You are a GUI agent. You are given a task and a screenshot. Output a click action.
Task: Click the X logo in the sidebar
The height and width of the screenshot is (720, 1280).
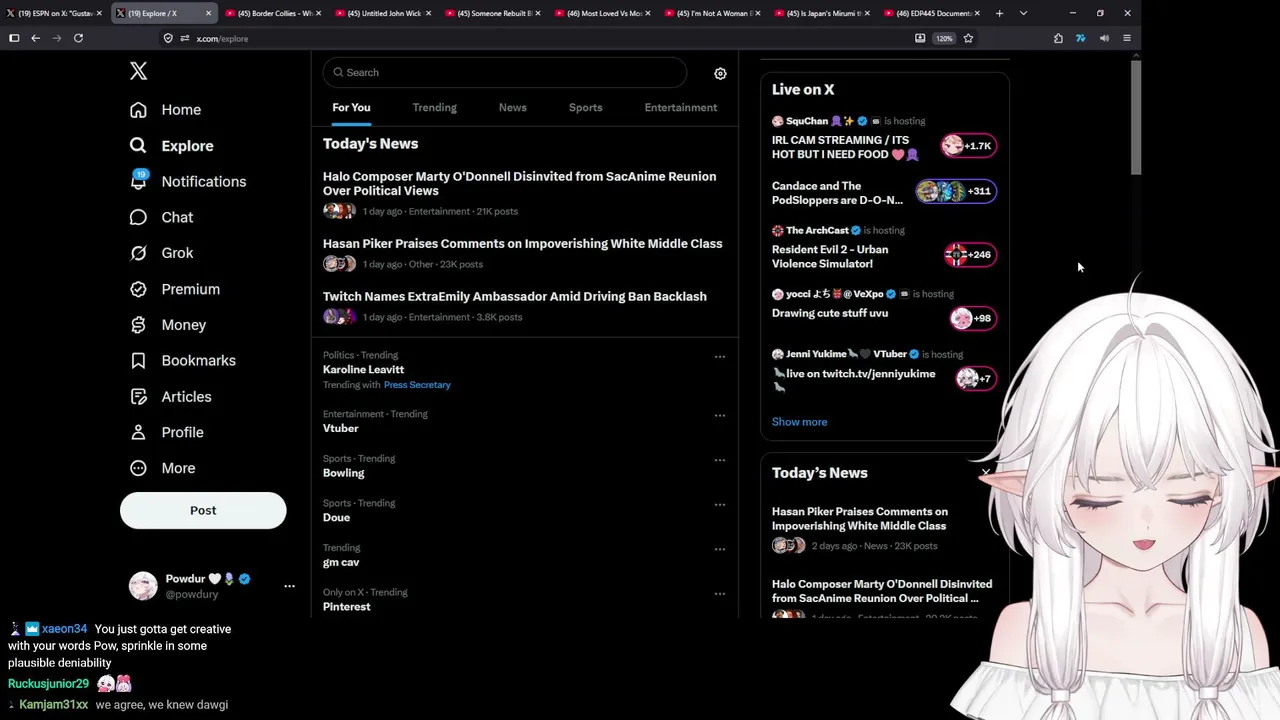(138, 70)
